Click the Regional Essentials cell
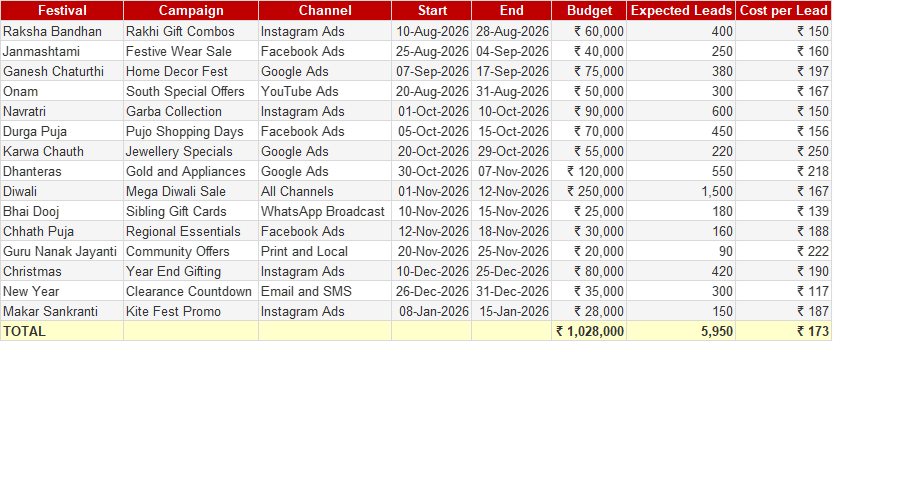 click(191, 231)
